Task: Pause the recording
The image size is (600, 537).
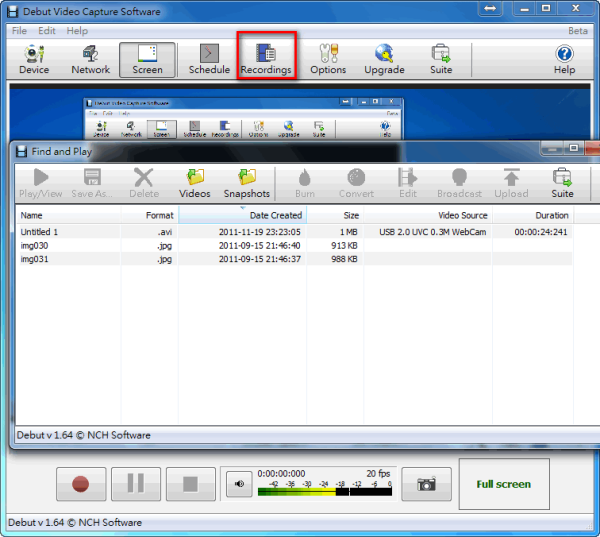Action: pos(136,484)
